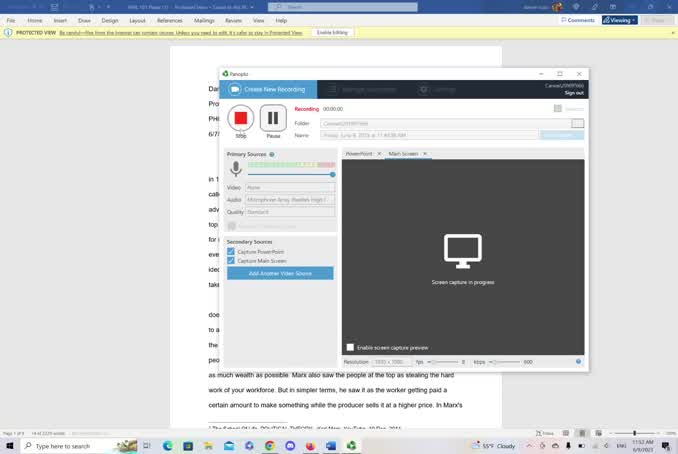678x454 pixels.
Task: Click the monitor screen capture icon
Action: tap(463, 251)
